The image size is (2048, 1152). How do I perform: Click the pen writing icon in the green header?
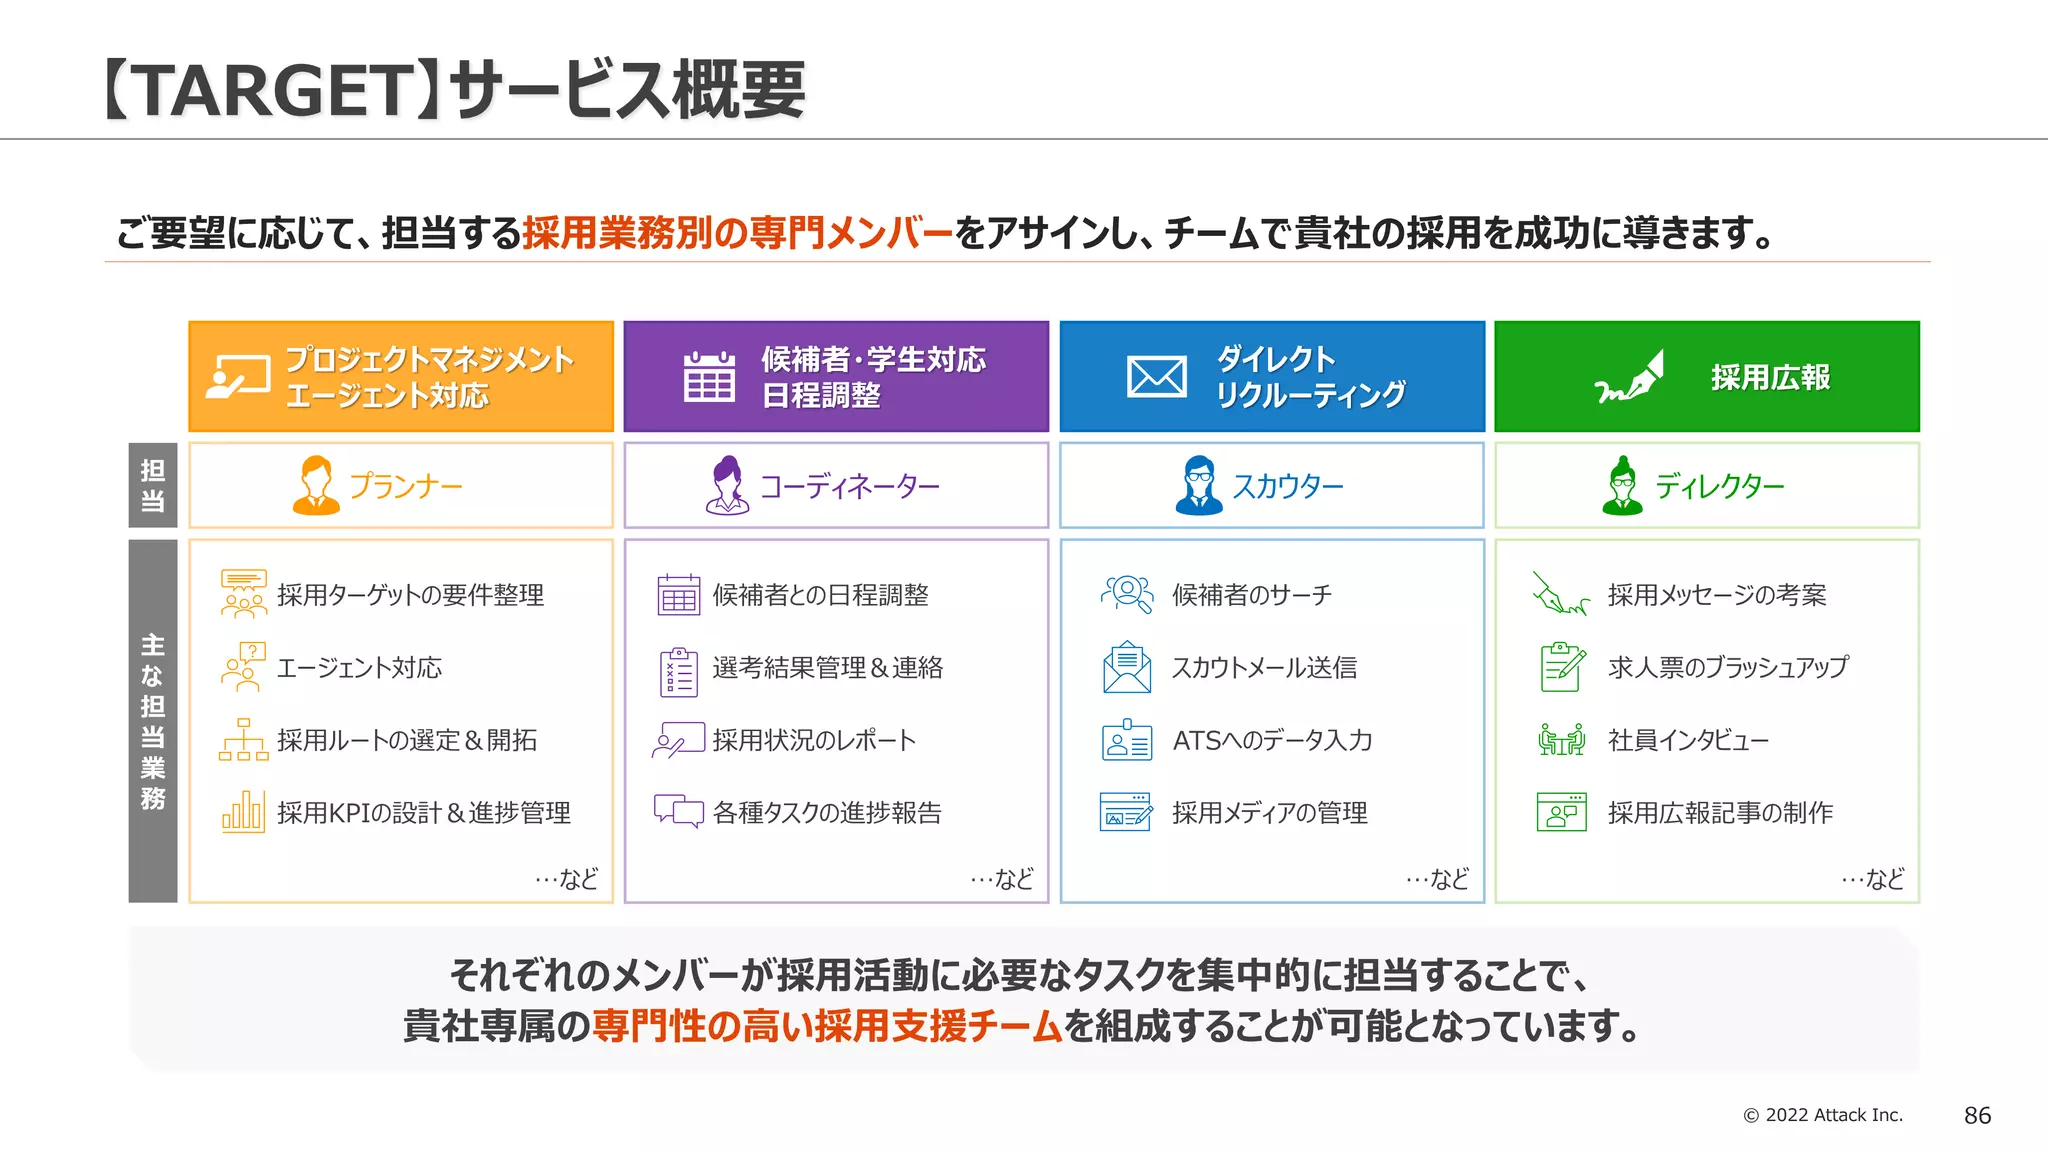(x=1629, y=377)
